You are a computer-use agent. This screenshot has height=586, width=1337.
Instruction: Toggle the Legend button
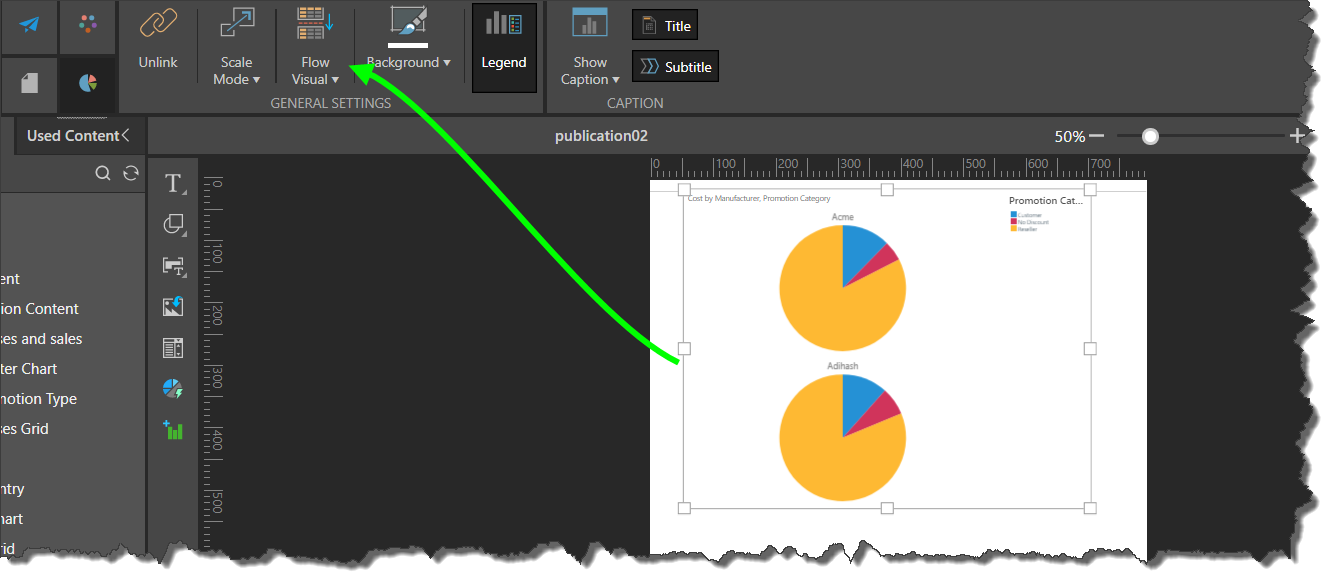[504, 46]
